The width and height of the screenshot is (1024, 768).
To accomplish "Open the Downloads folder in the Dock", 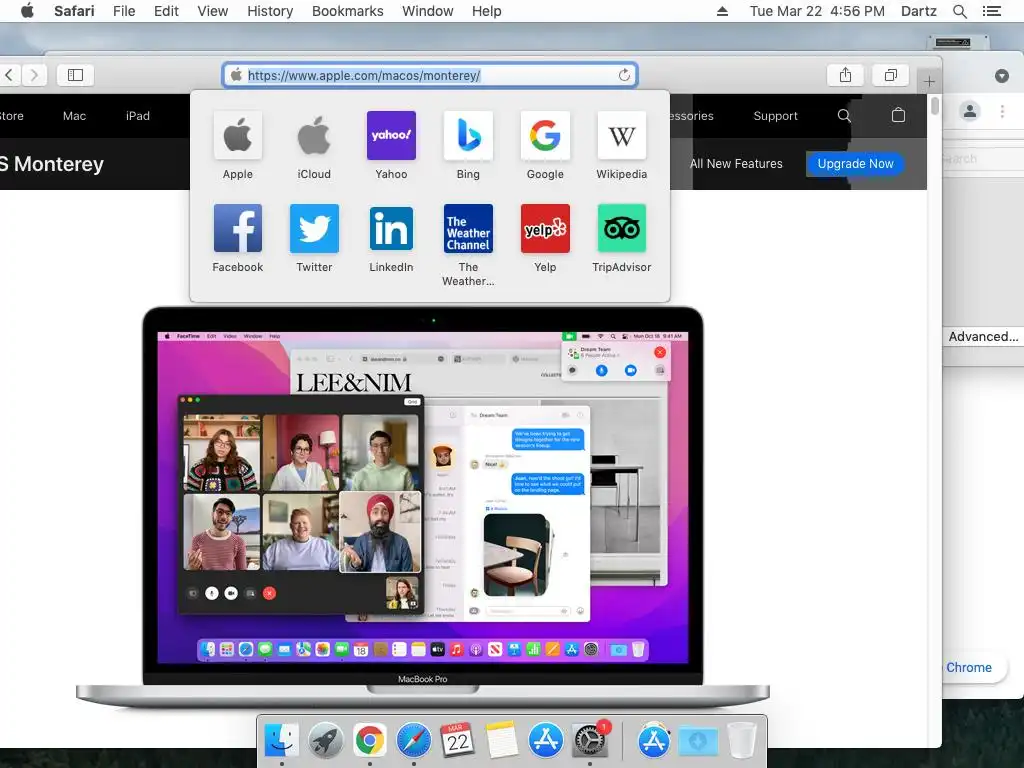I will [698, 741].
